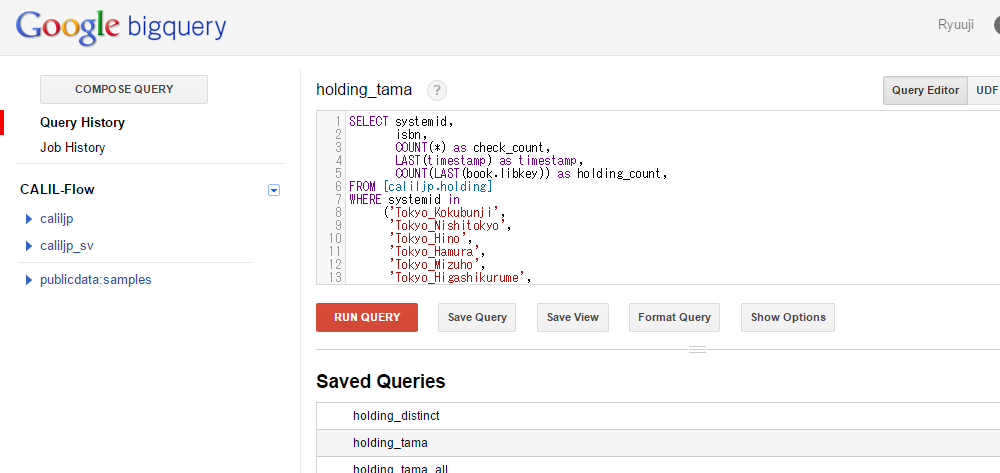Expand the caliljp dataset
1000x473 pixels.
click(28, 219)
